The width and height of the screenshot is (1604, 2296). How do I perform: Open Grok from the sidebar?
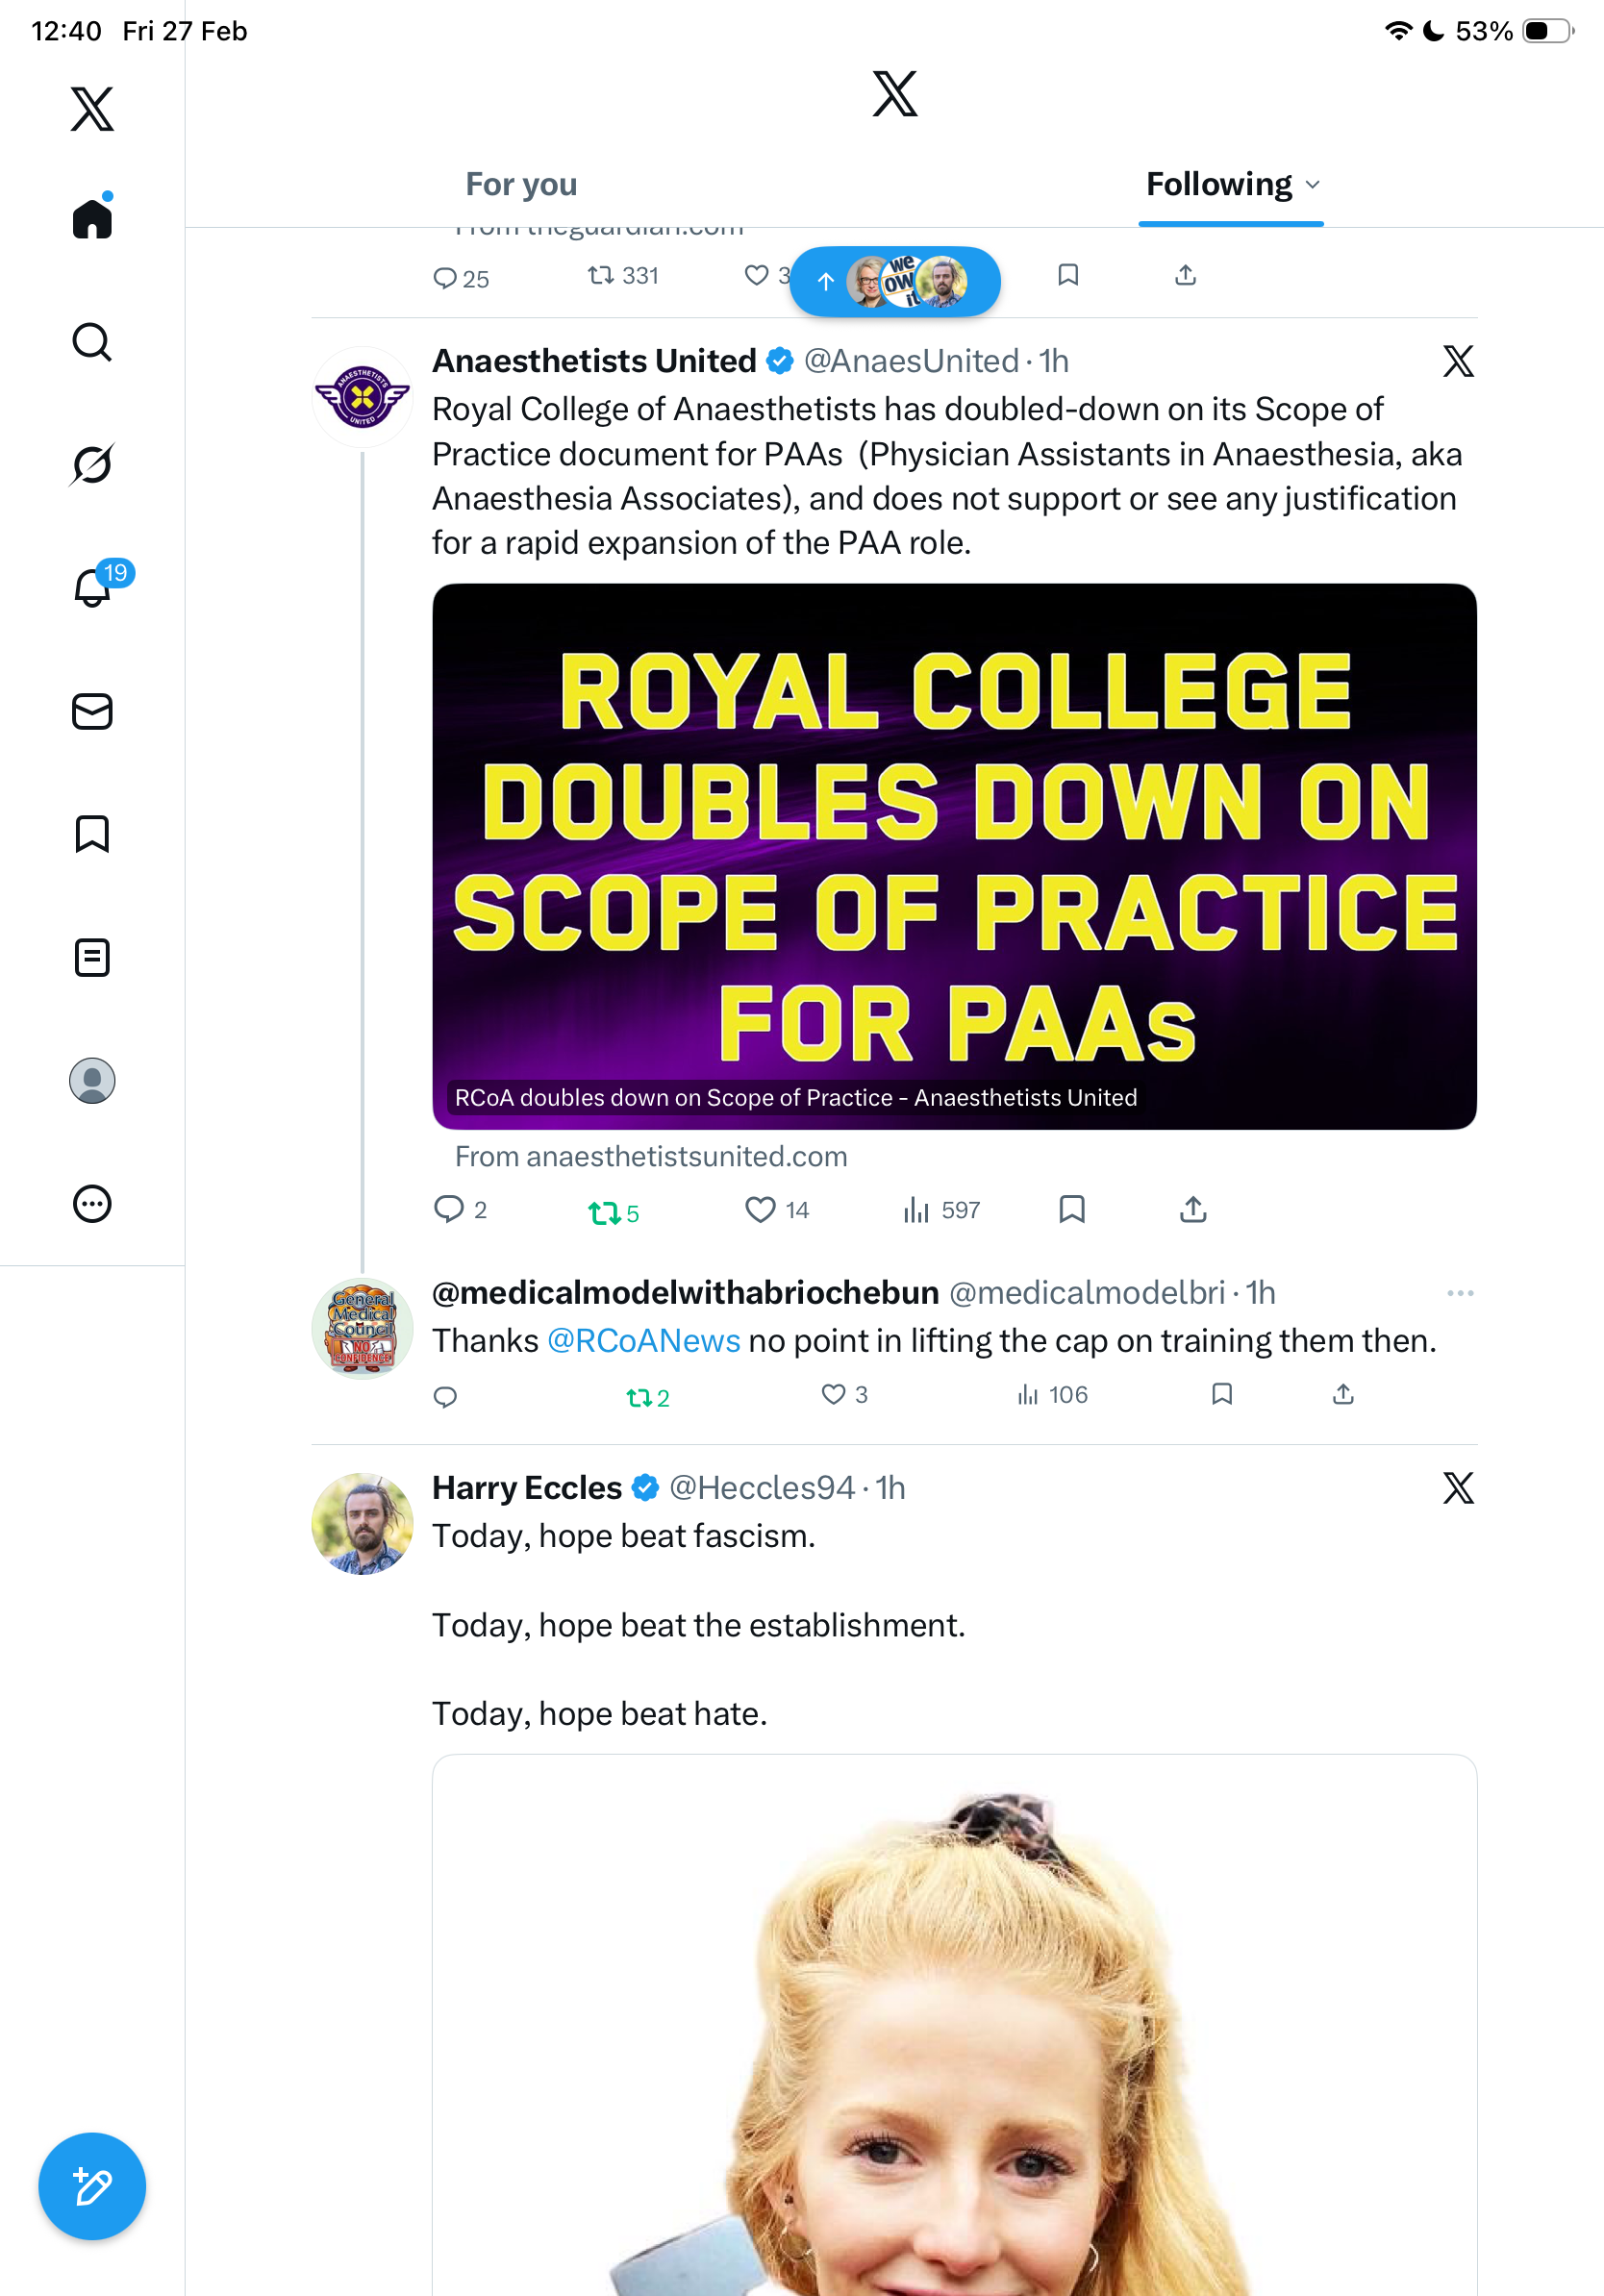coord(92,464)
